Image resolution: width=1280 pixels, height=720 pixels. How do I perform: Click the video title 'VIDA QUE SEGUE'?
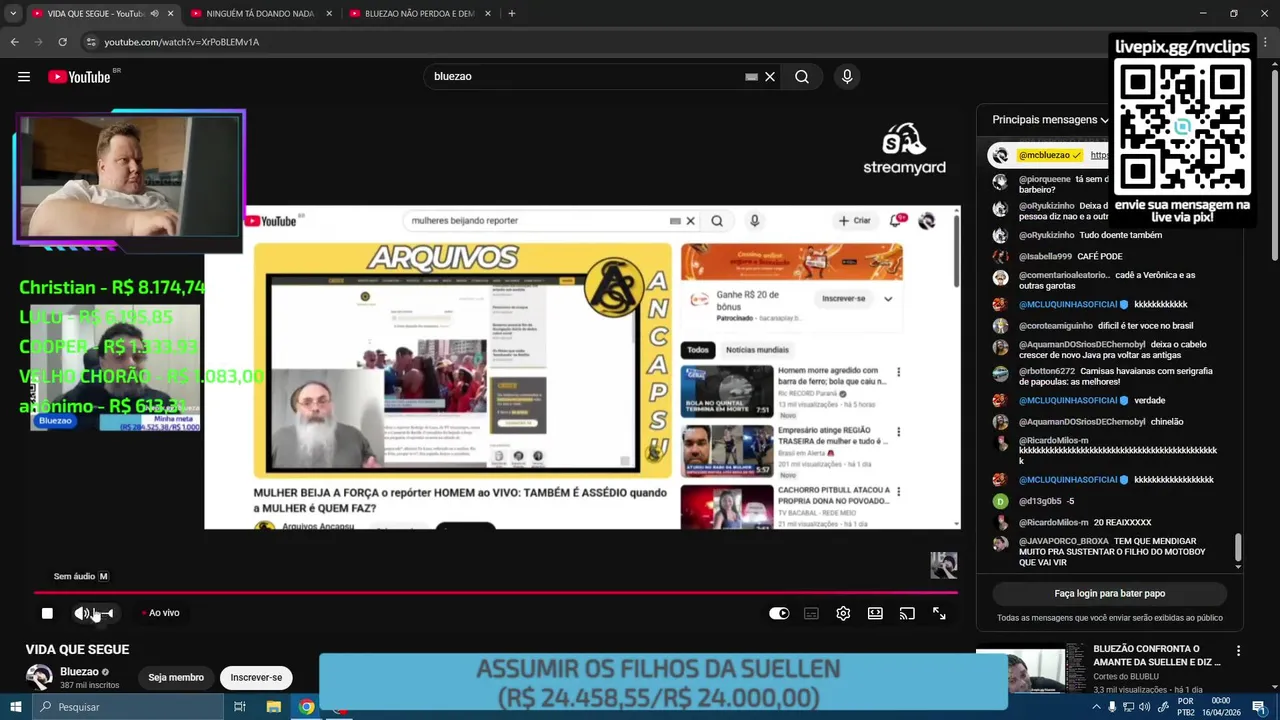tap(77, 649)
